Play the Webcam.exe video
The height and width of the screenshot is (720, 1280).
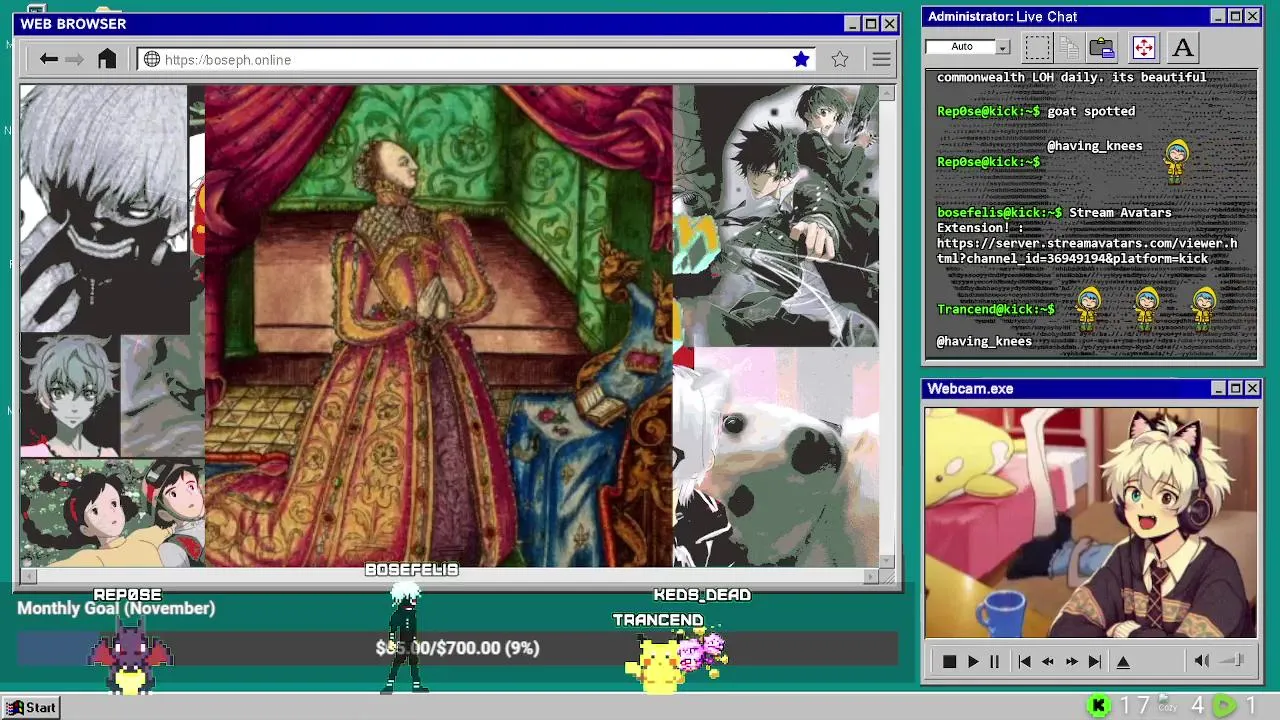pyautogui.click(x=972, y=661)
